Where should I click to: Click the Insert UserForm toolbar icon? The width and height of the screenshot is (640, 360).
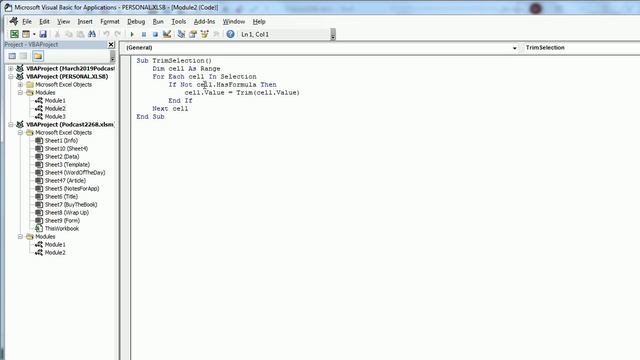pos(26,34)
